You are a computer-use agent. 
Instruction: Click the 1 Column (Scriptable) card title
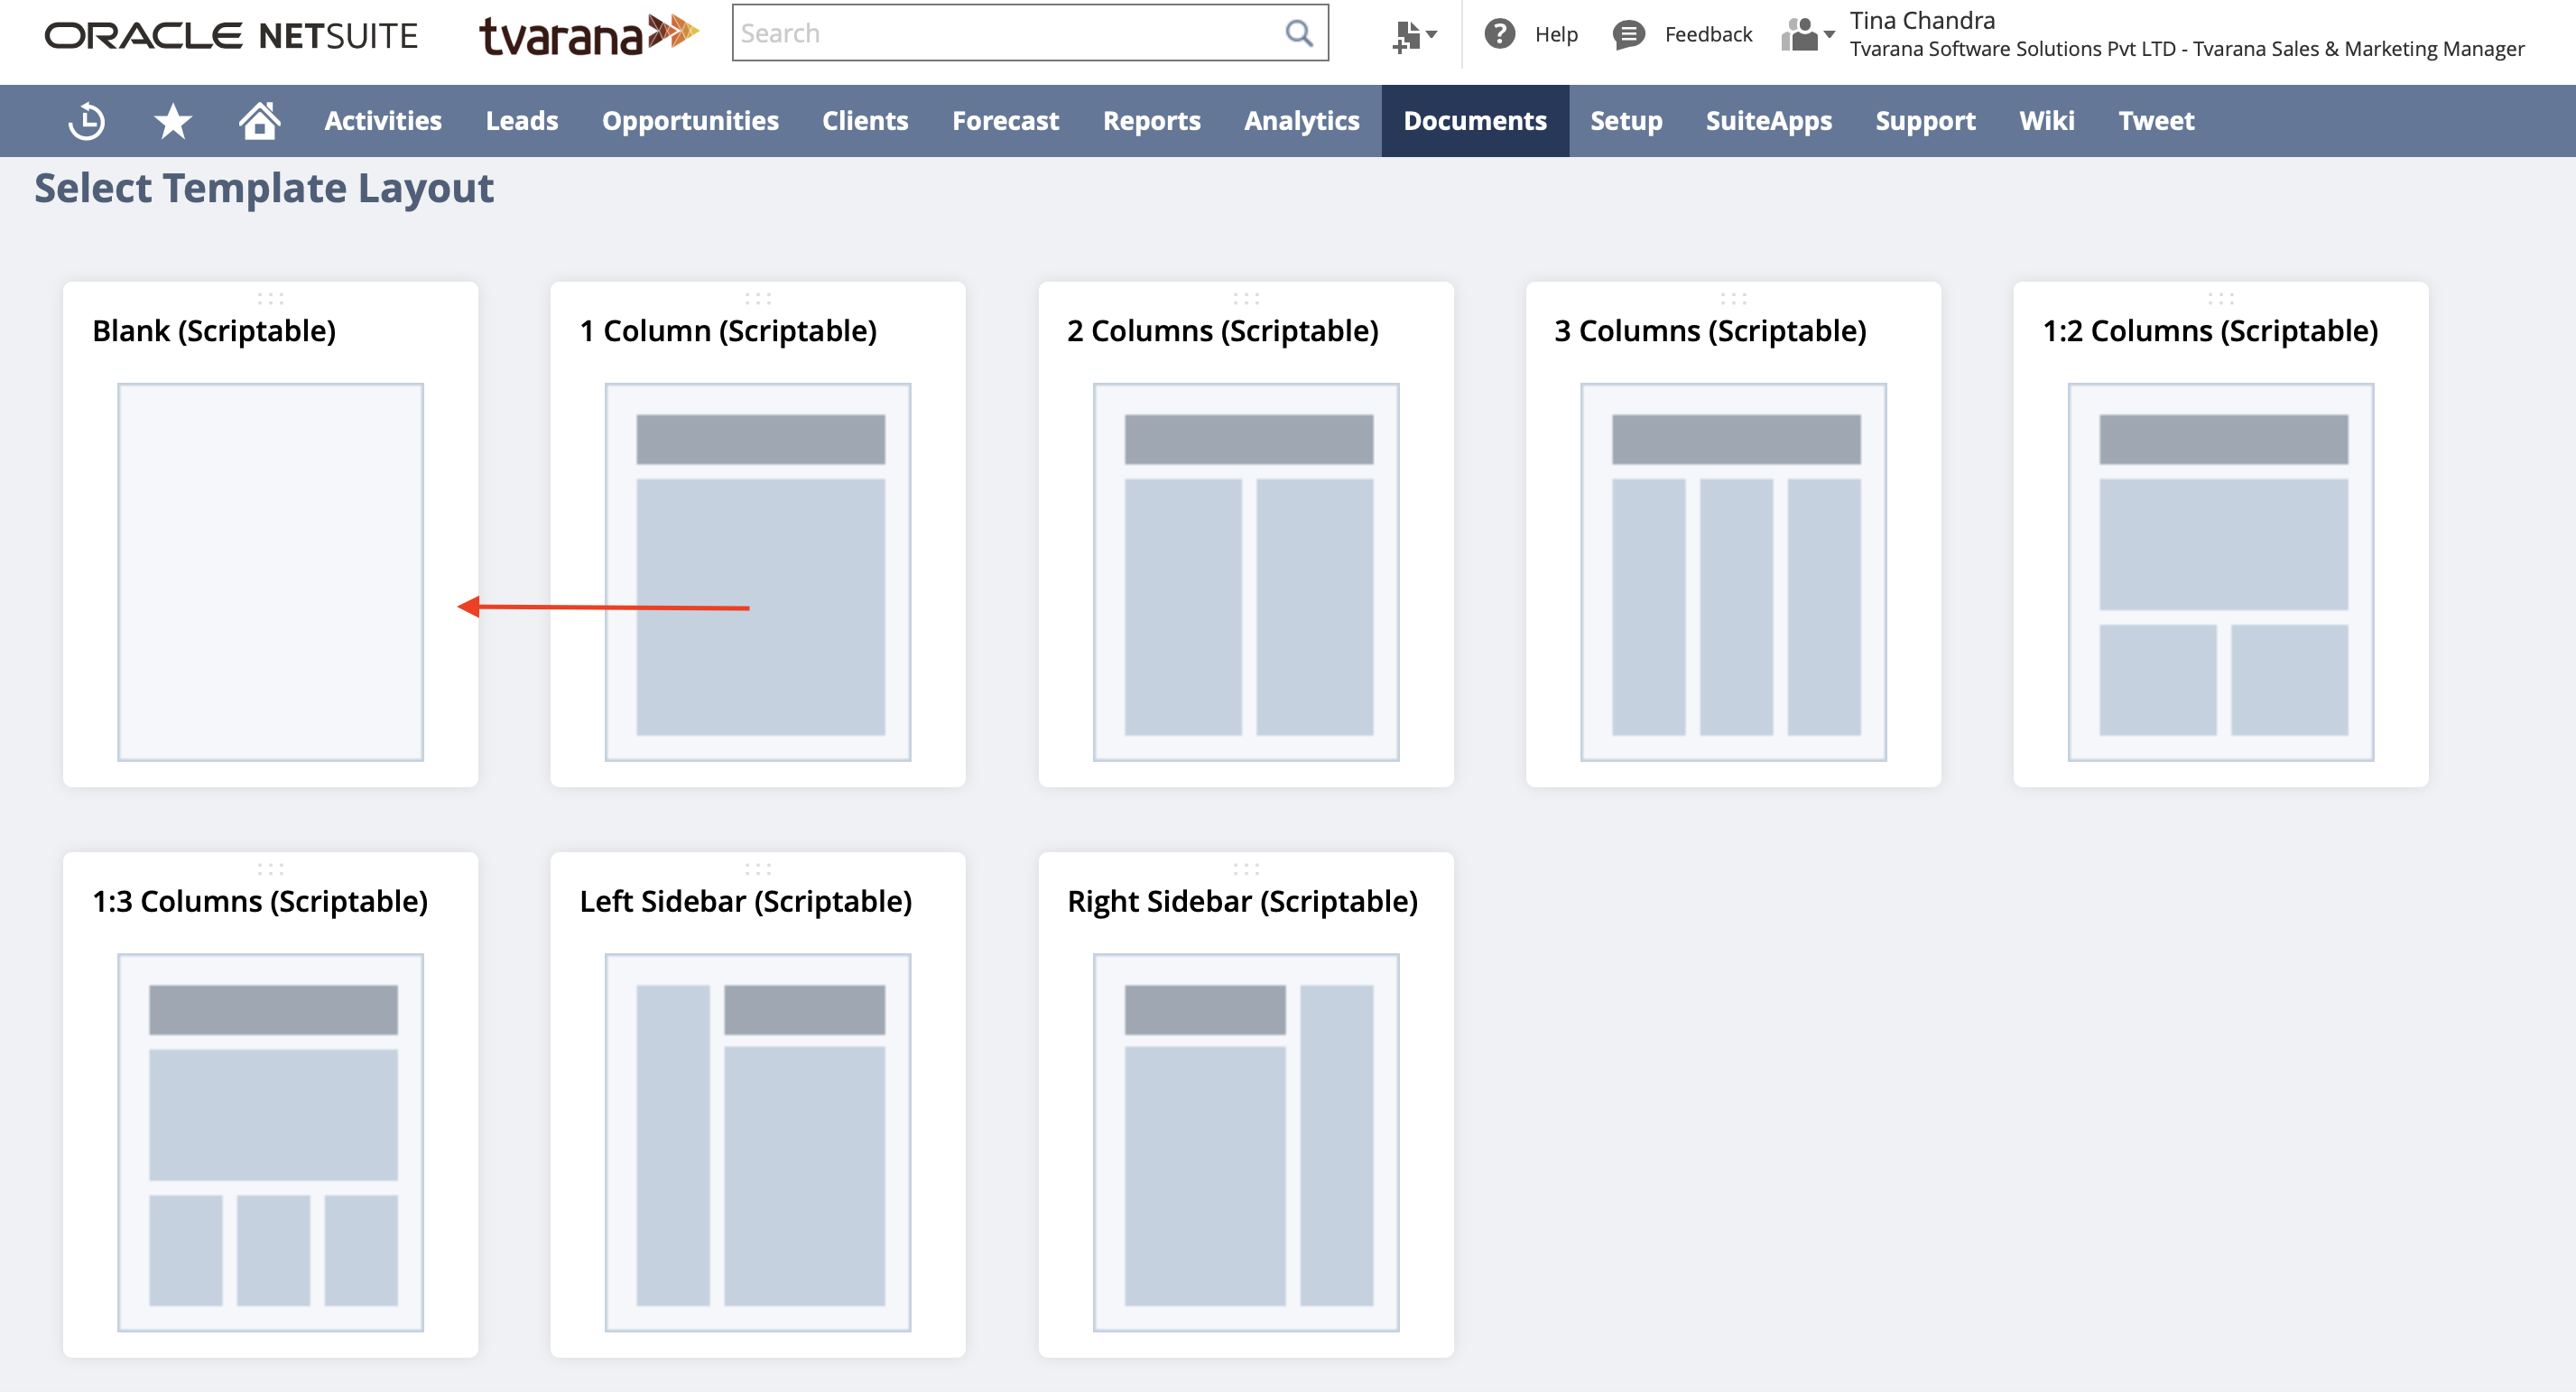coord(728,331)
